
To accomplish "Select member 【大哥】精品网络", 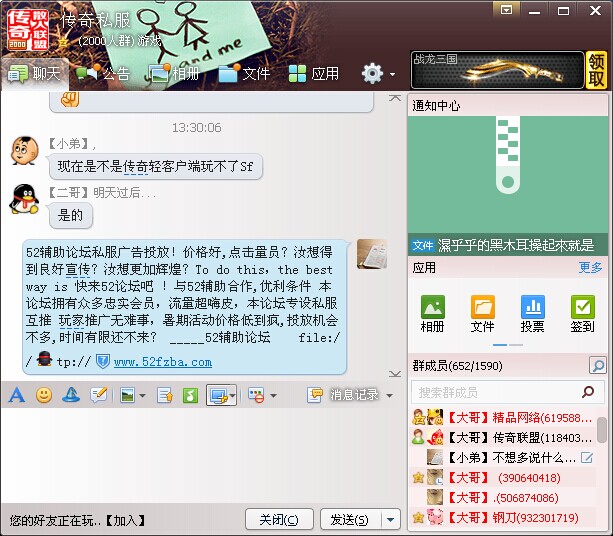I will coord(504,418).
